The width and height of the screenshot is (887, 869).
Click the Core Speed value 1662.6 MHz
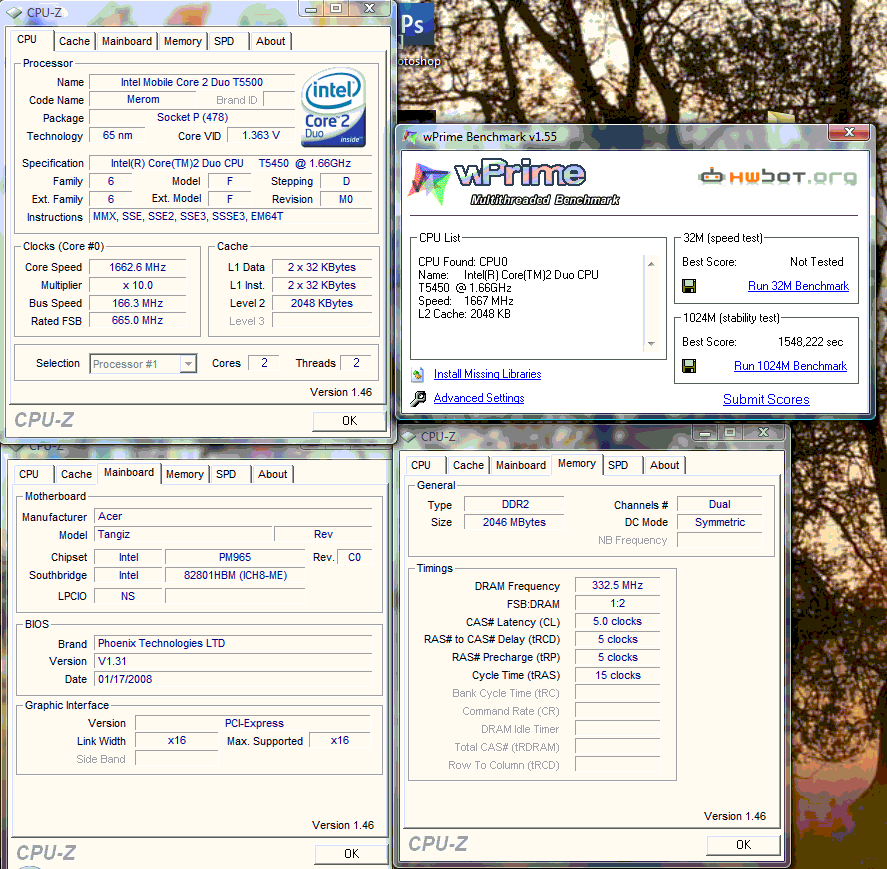click(x=137, y=267)
